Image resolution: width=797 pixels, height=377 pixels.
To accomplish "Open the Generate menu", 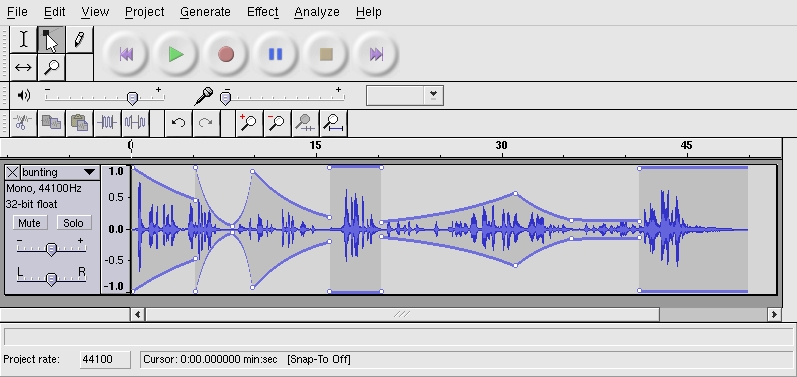I will coord(205,12).
